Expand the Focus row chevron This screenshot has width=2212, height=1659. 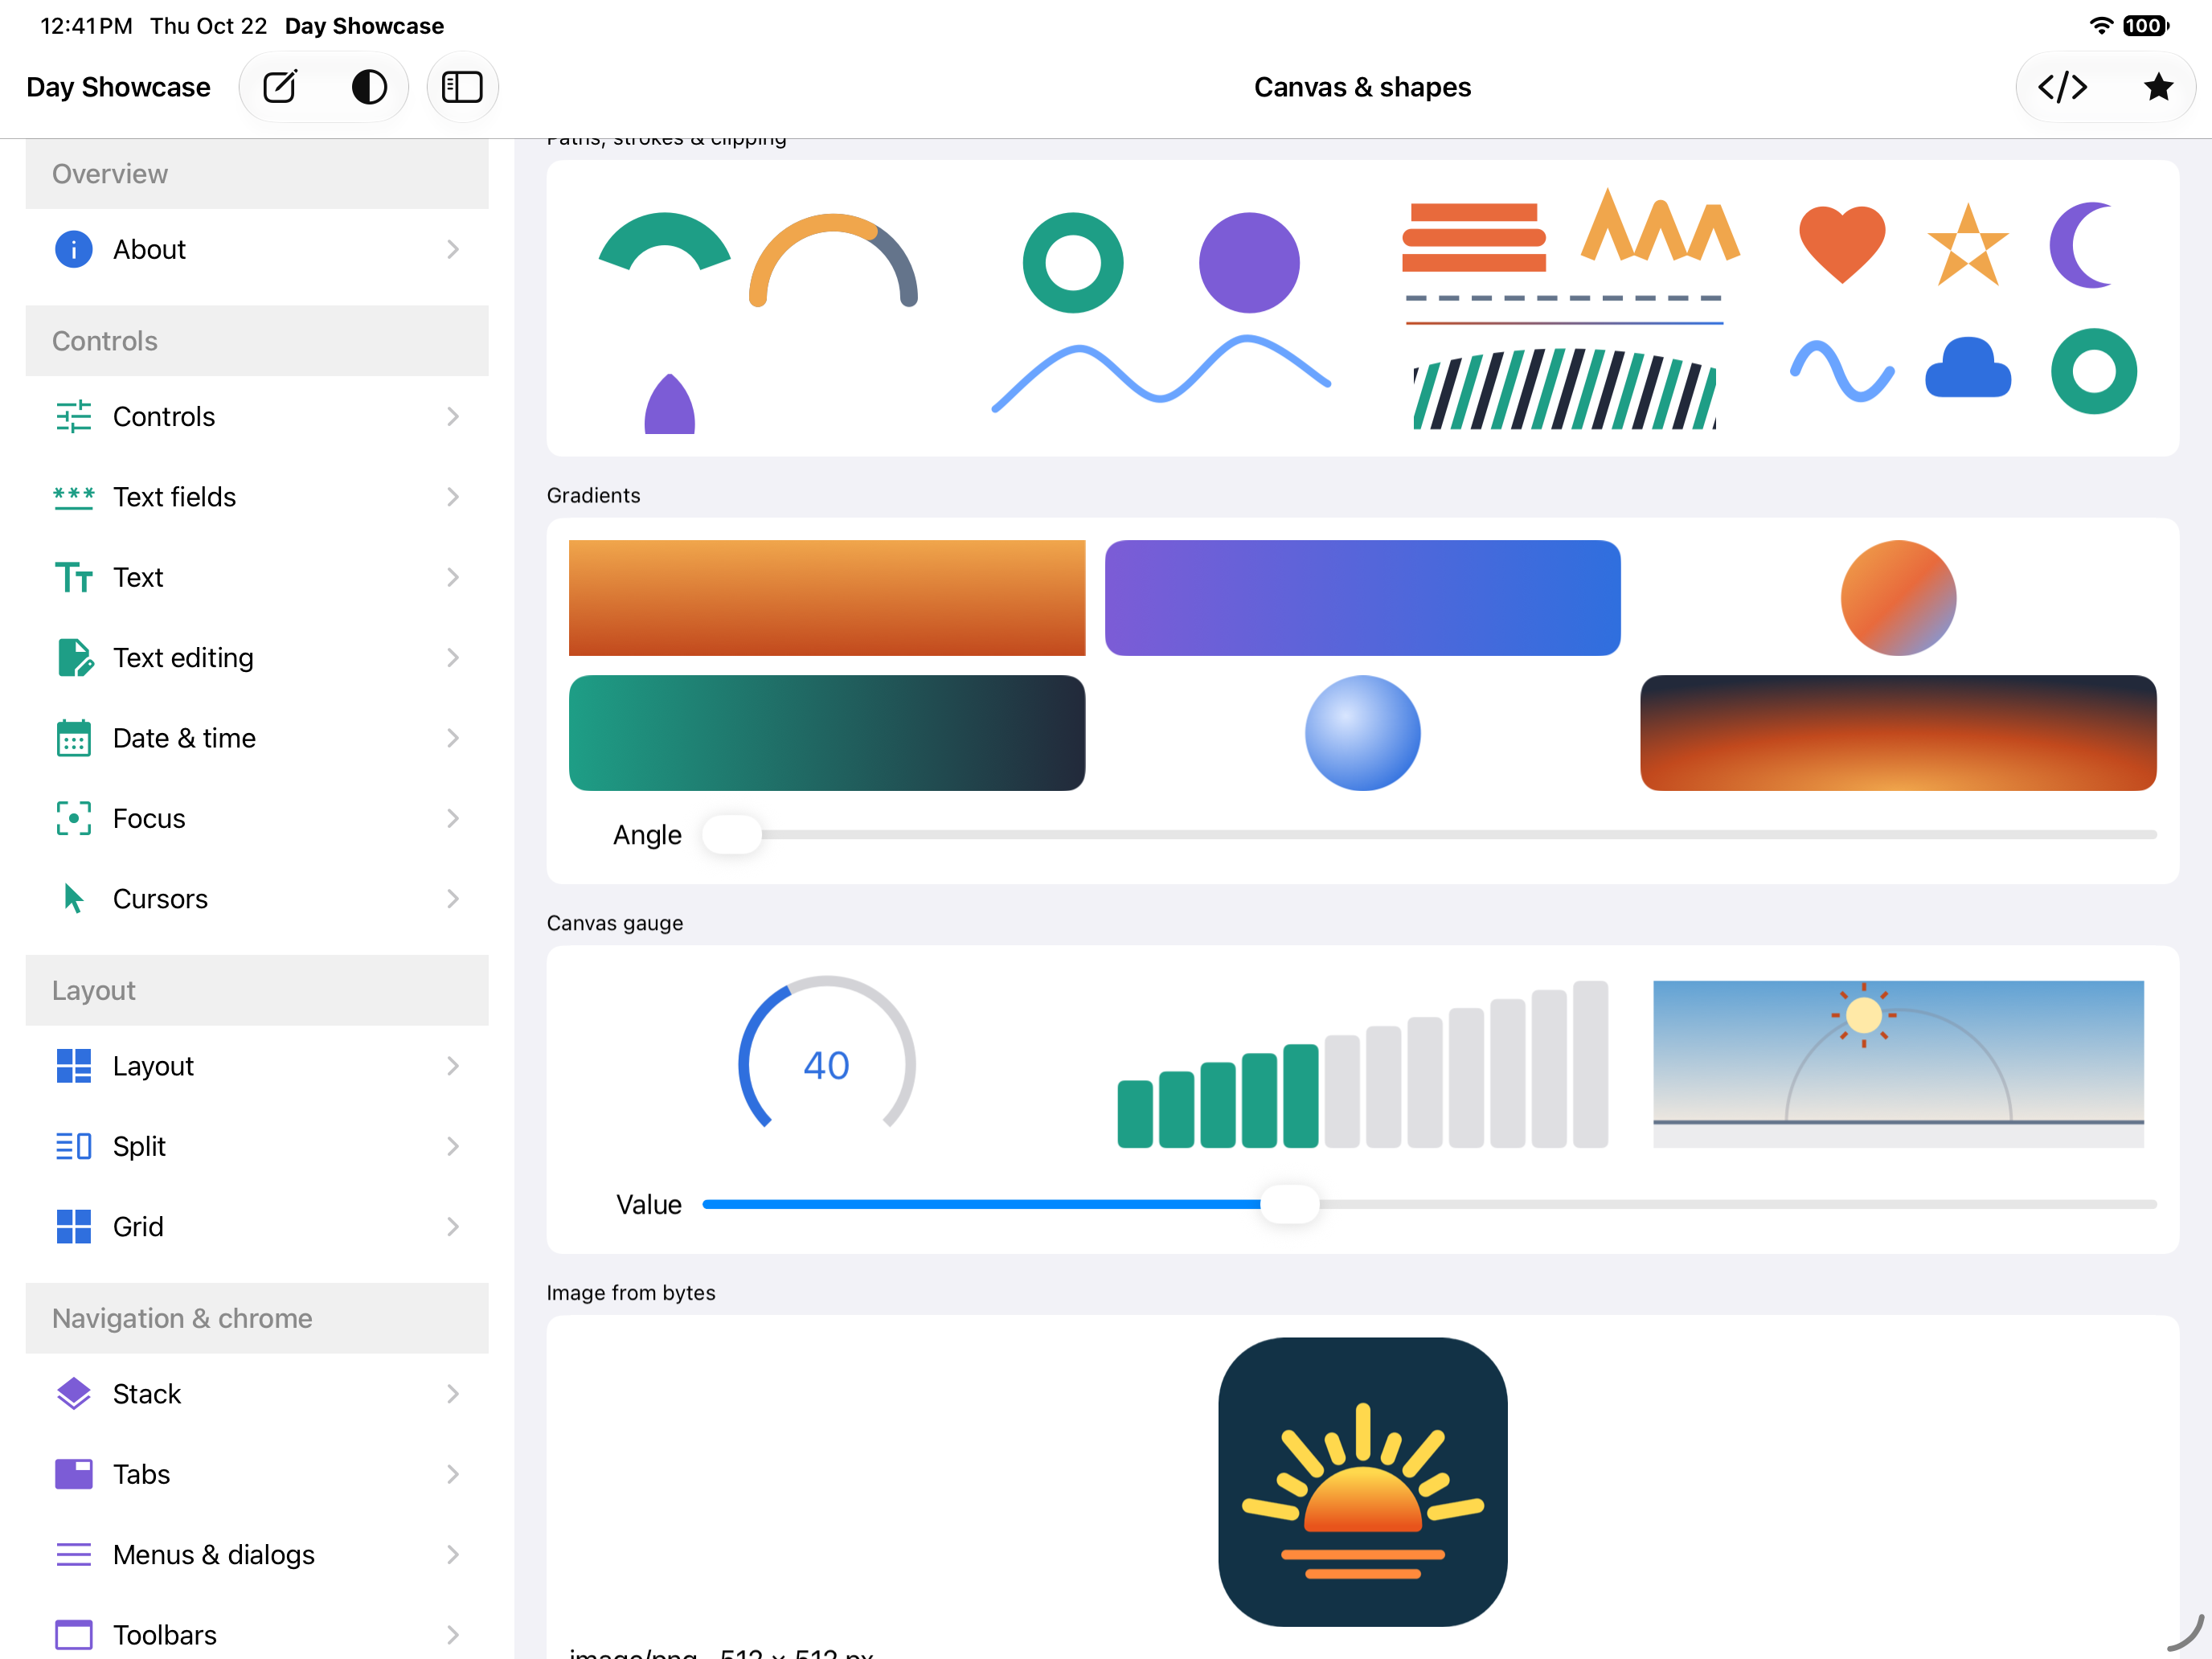tap(453, 818)
